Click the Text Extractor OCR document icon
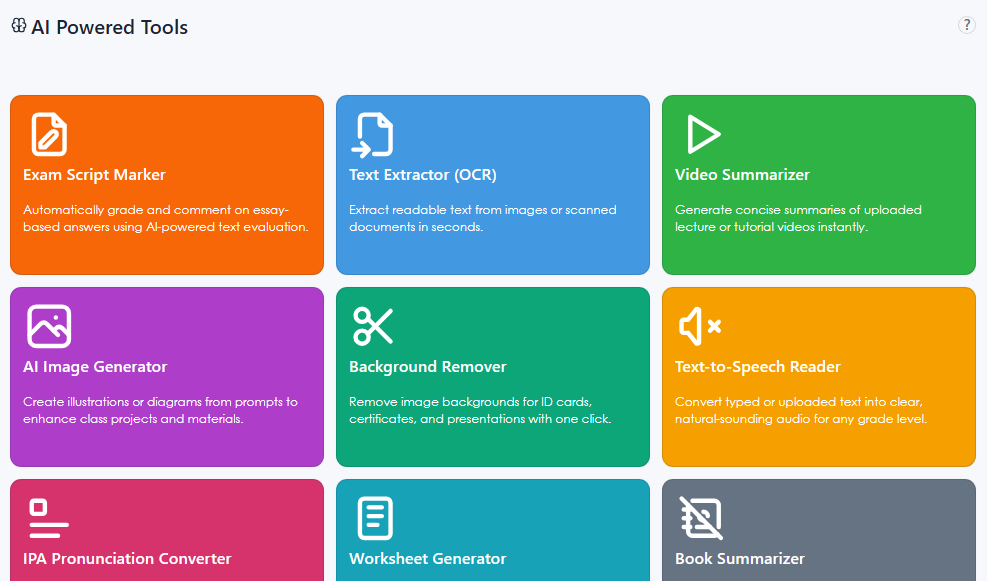The image size is (987, 581). click(373, 134)
